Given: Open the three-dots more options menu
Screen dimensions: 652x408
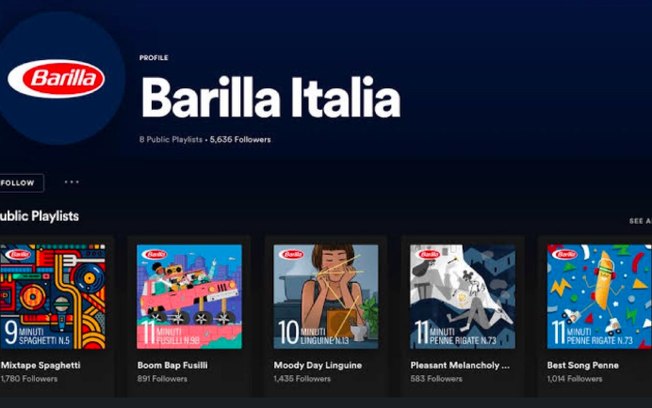Looking at the screenshot, I should (x=72, y=182).
